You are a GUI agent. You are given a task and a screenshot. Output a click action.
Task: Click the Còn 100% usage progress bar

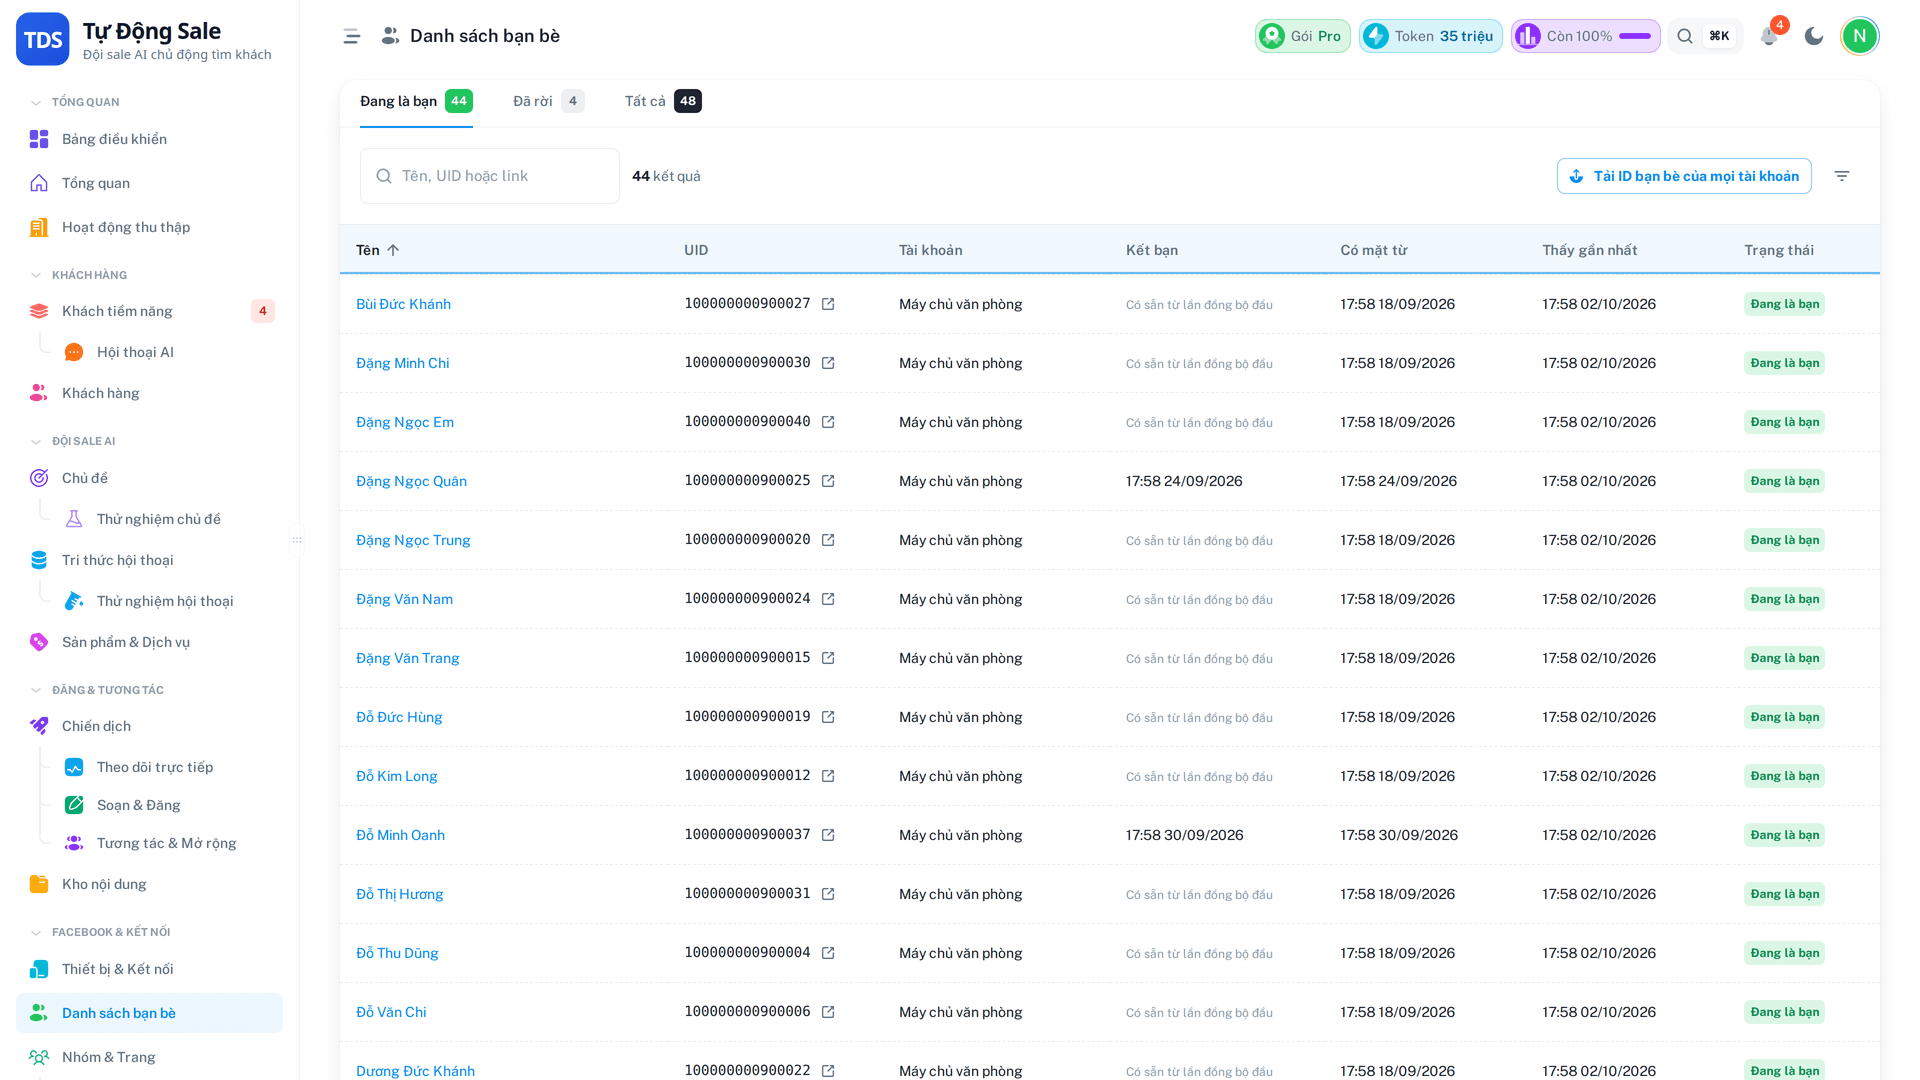pos(1635,36)
